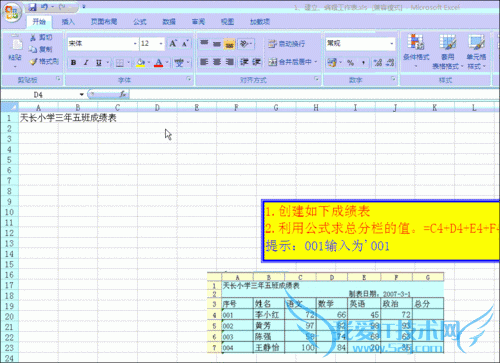Click the Select All corner of the grid
This screenshot has height=363, width=500.
click(9, 107)
